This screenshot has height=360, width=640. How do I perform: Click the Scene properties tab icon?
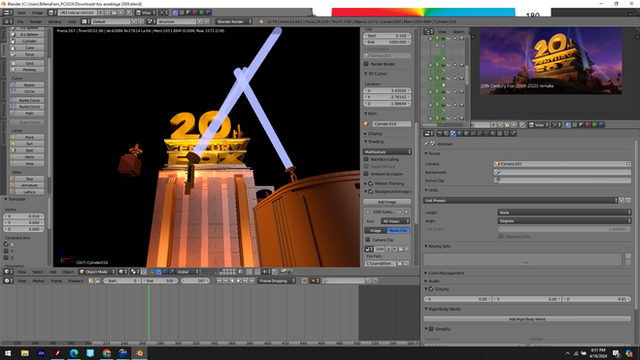[453, 133]
